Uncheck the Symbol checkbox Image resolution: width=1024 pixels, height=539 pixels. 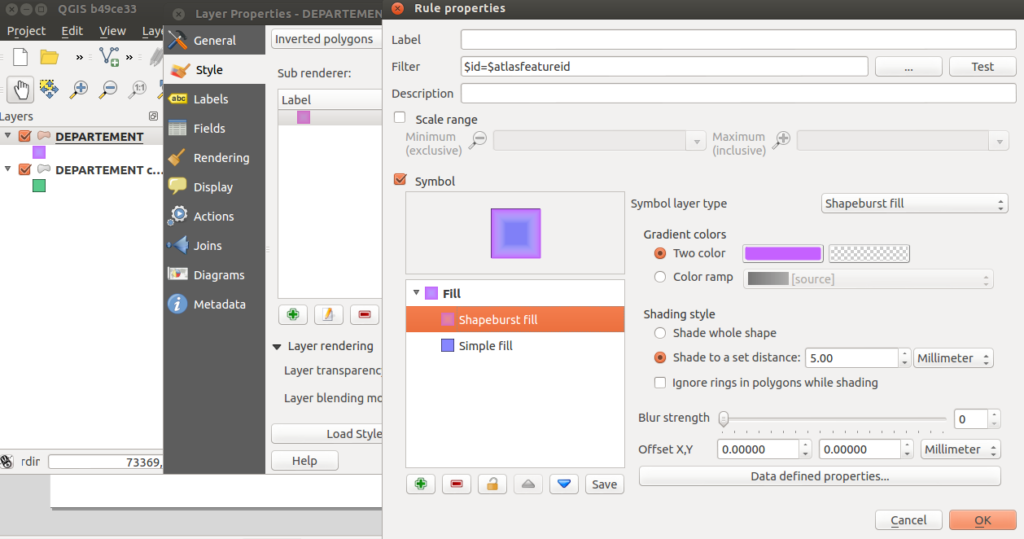click(400, 180)
